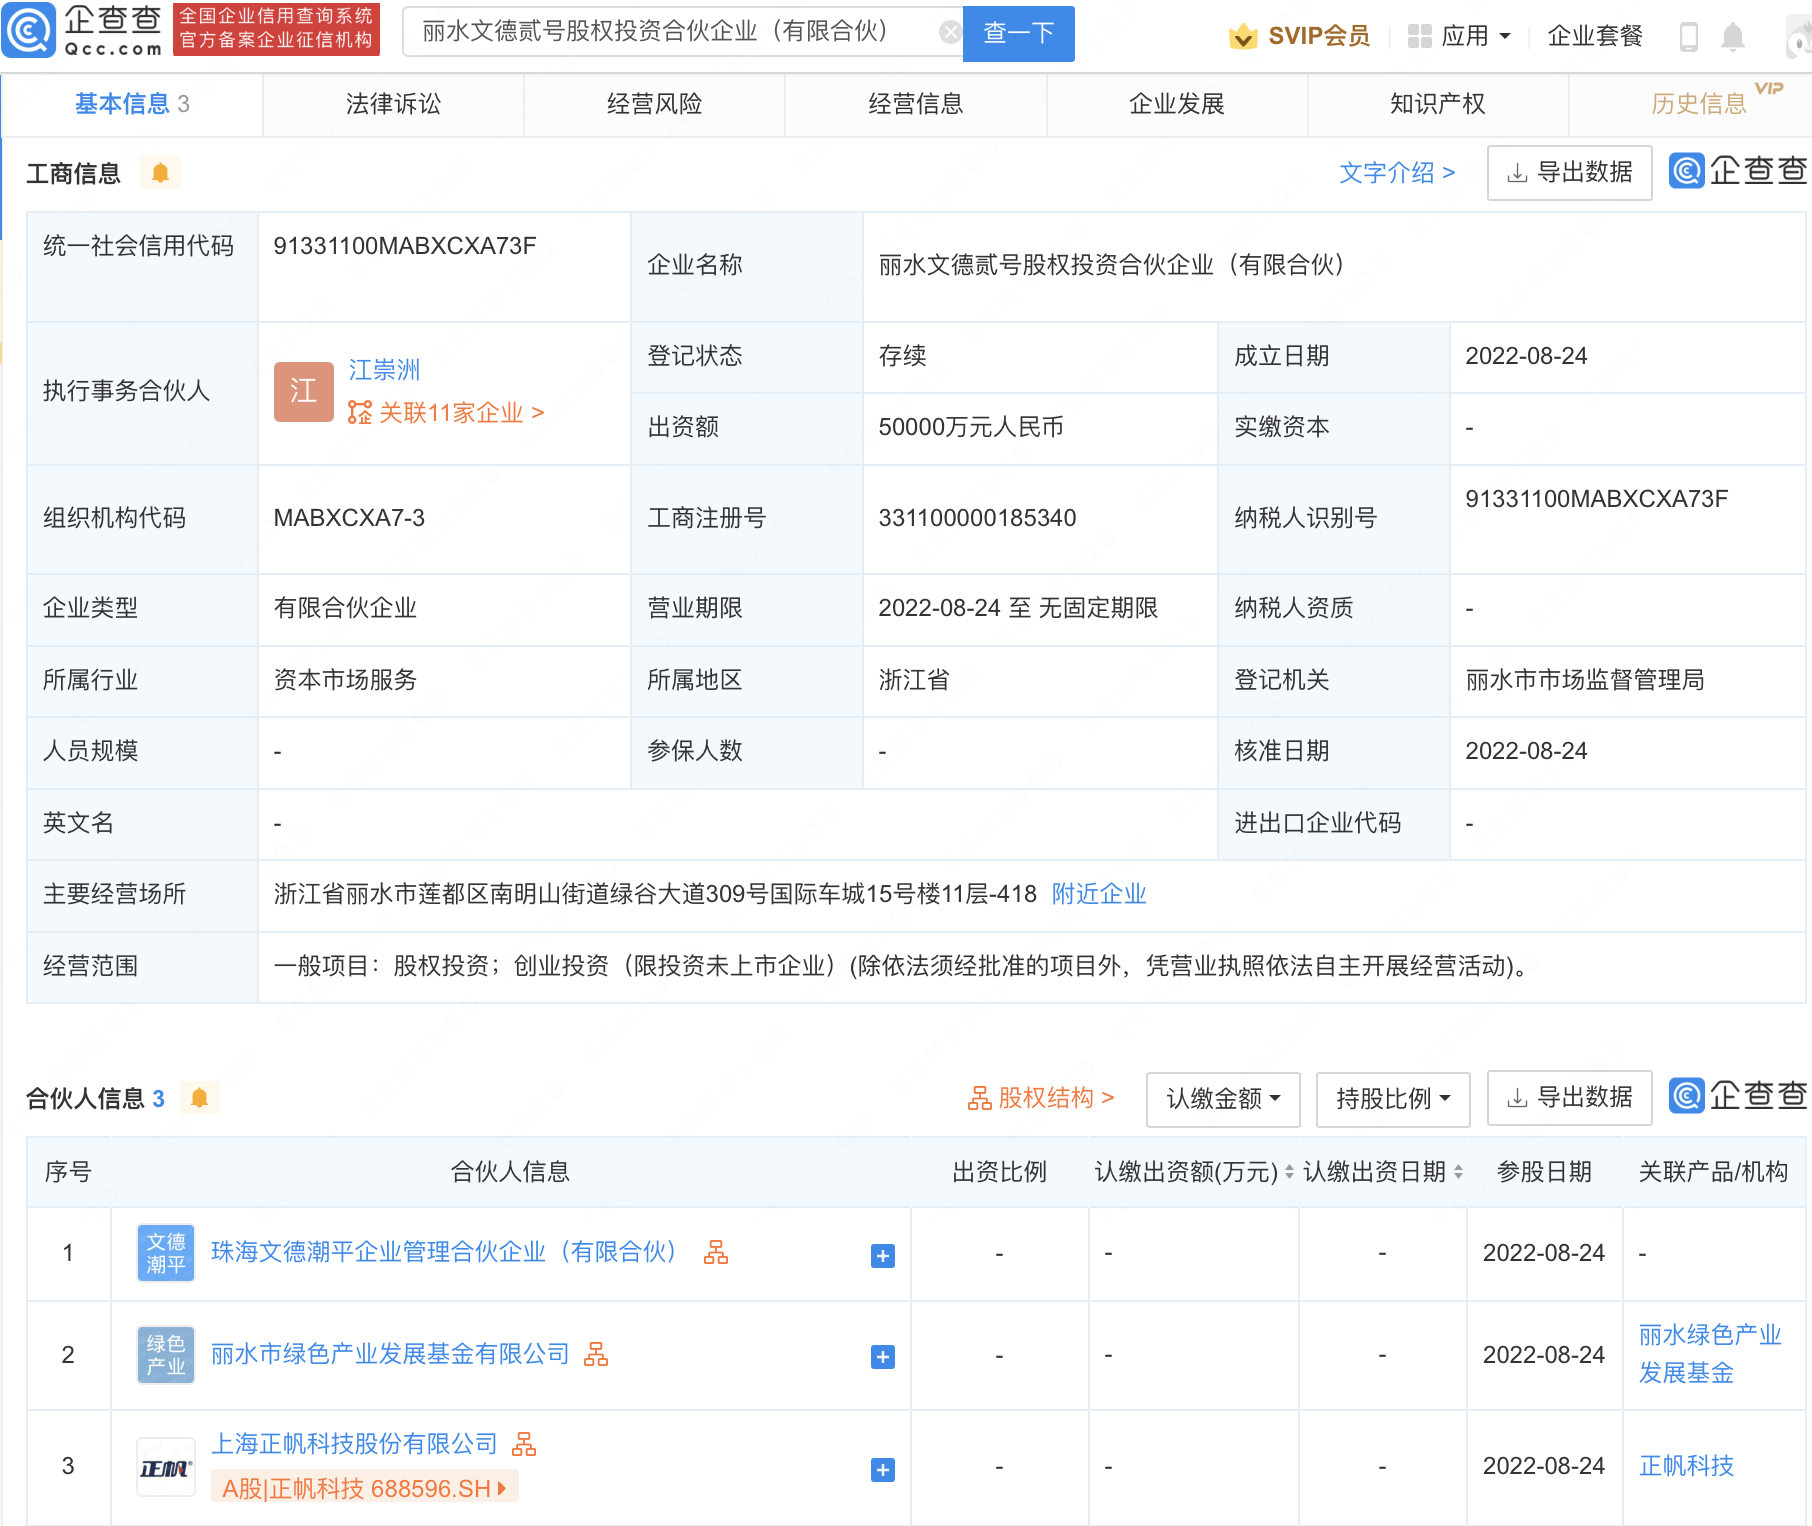Image resolution: width=1812 pixels, height=1526 pixels.
Task: Expand the A股|正帆科技 688596.SH tag
Action: click(365, 1488)
